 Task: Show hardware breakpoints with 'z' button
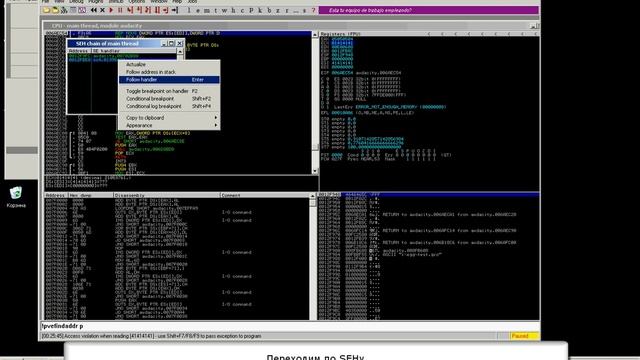[278, 10]
